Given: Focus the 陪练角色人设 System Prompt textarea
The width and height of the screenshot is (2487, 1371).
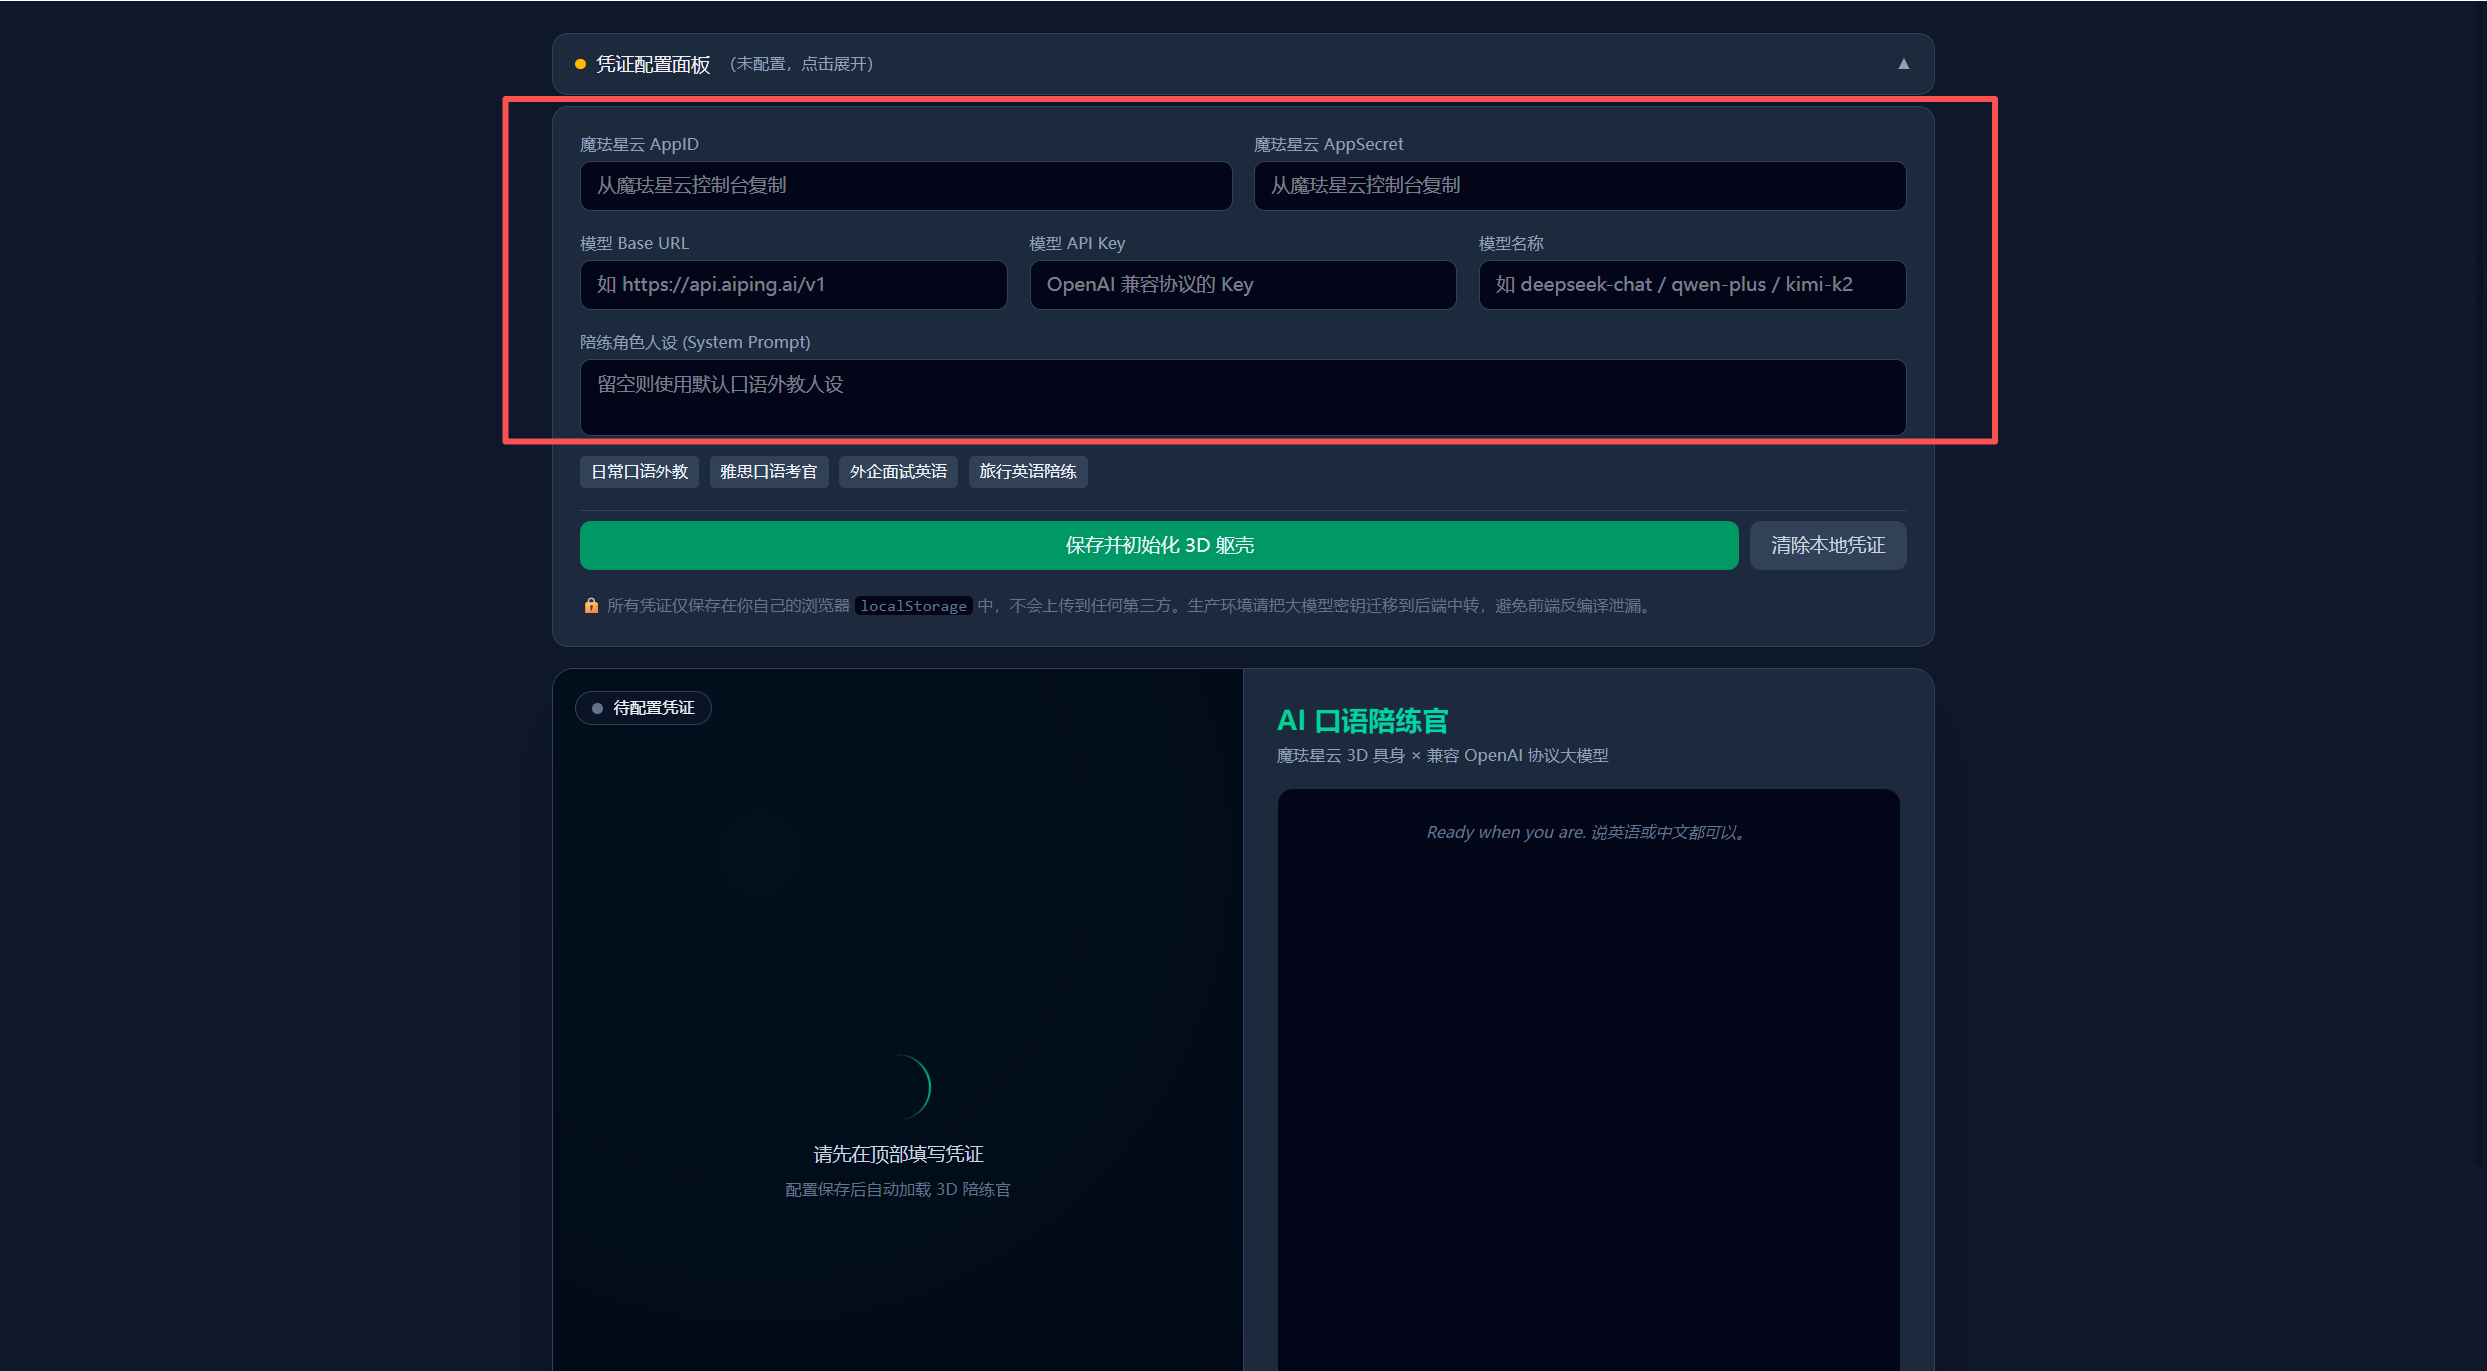Looking at the screenshot, I should pos(1243,397).
